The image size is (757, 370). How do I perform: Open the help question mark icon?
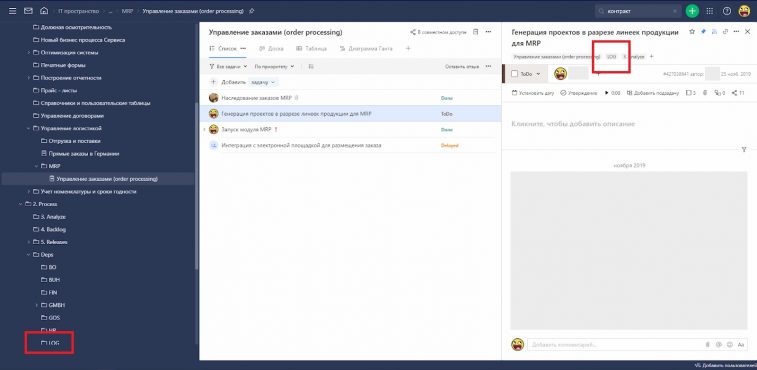[x=727, y=11]
